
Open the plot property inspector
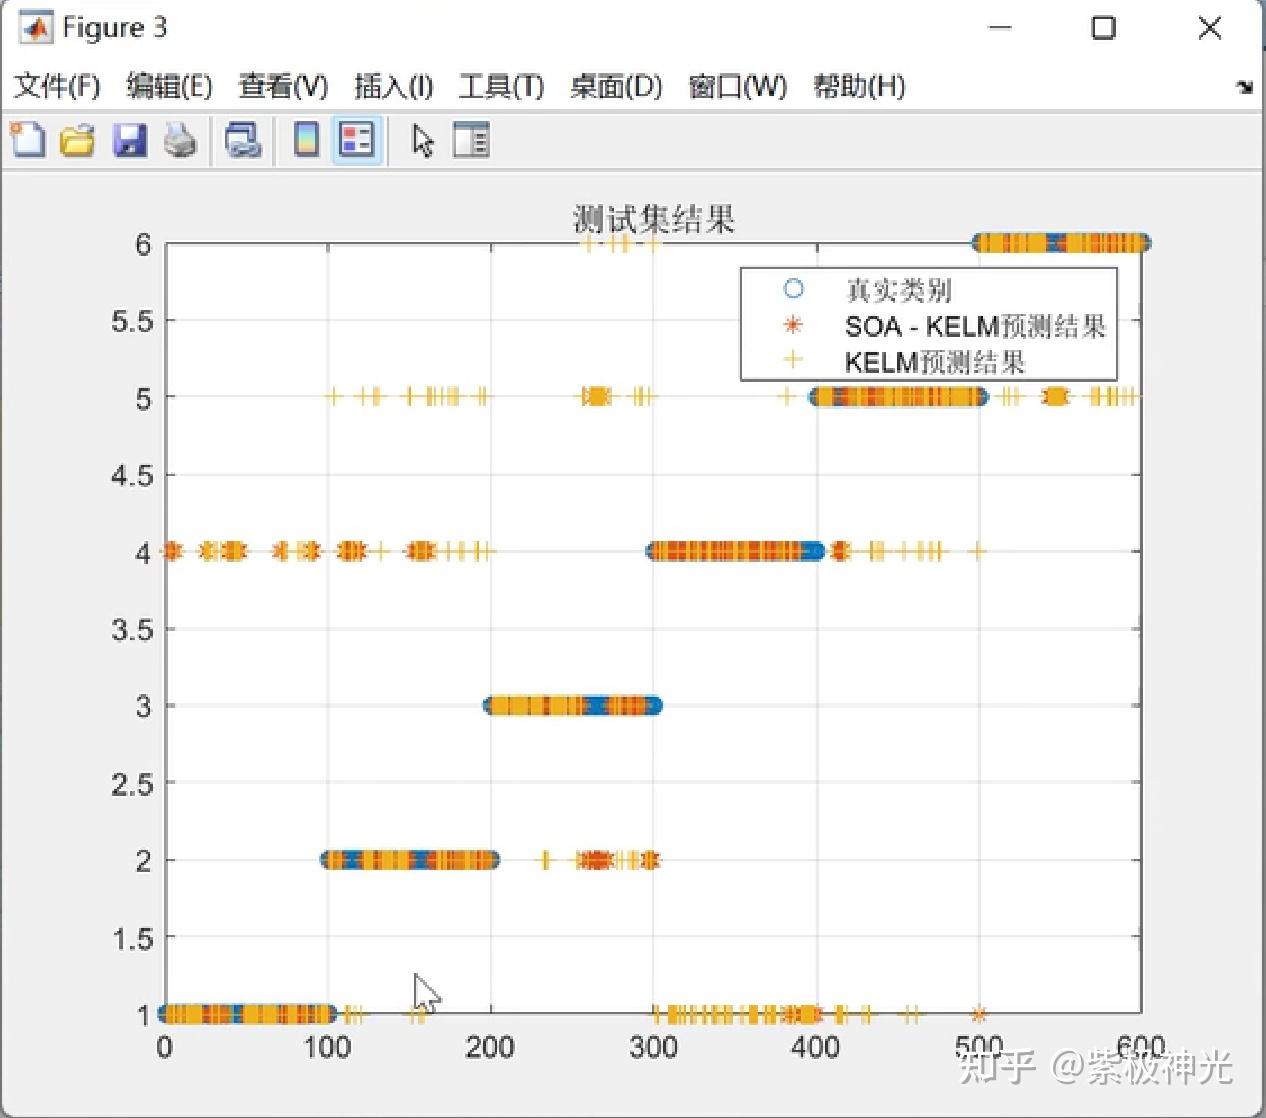[x=471, y=140]
